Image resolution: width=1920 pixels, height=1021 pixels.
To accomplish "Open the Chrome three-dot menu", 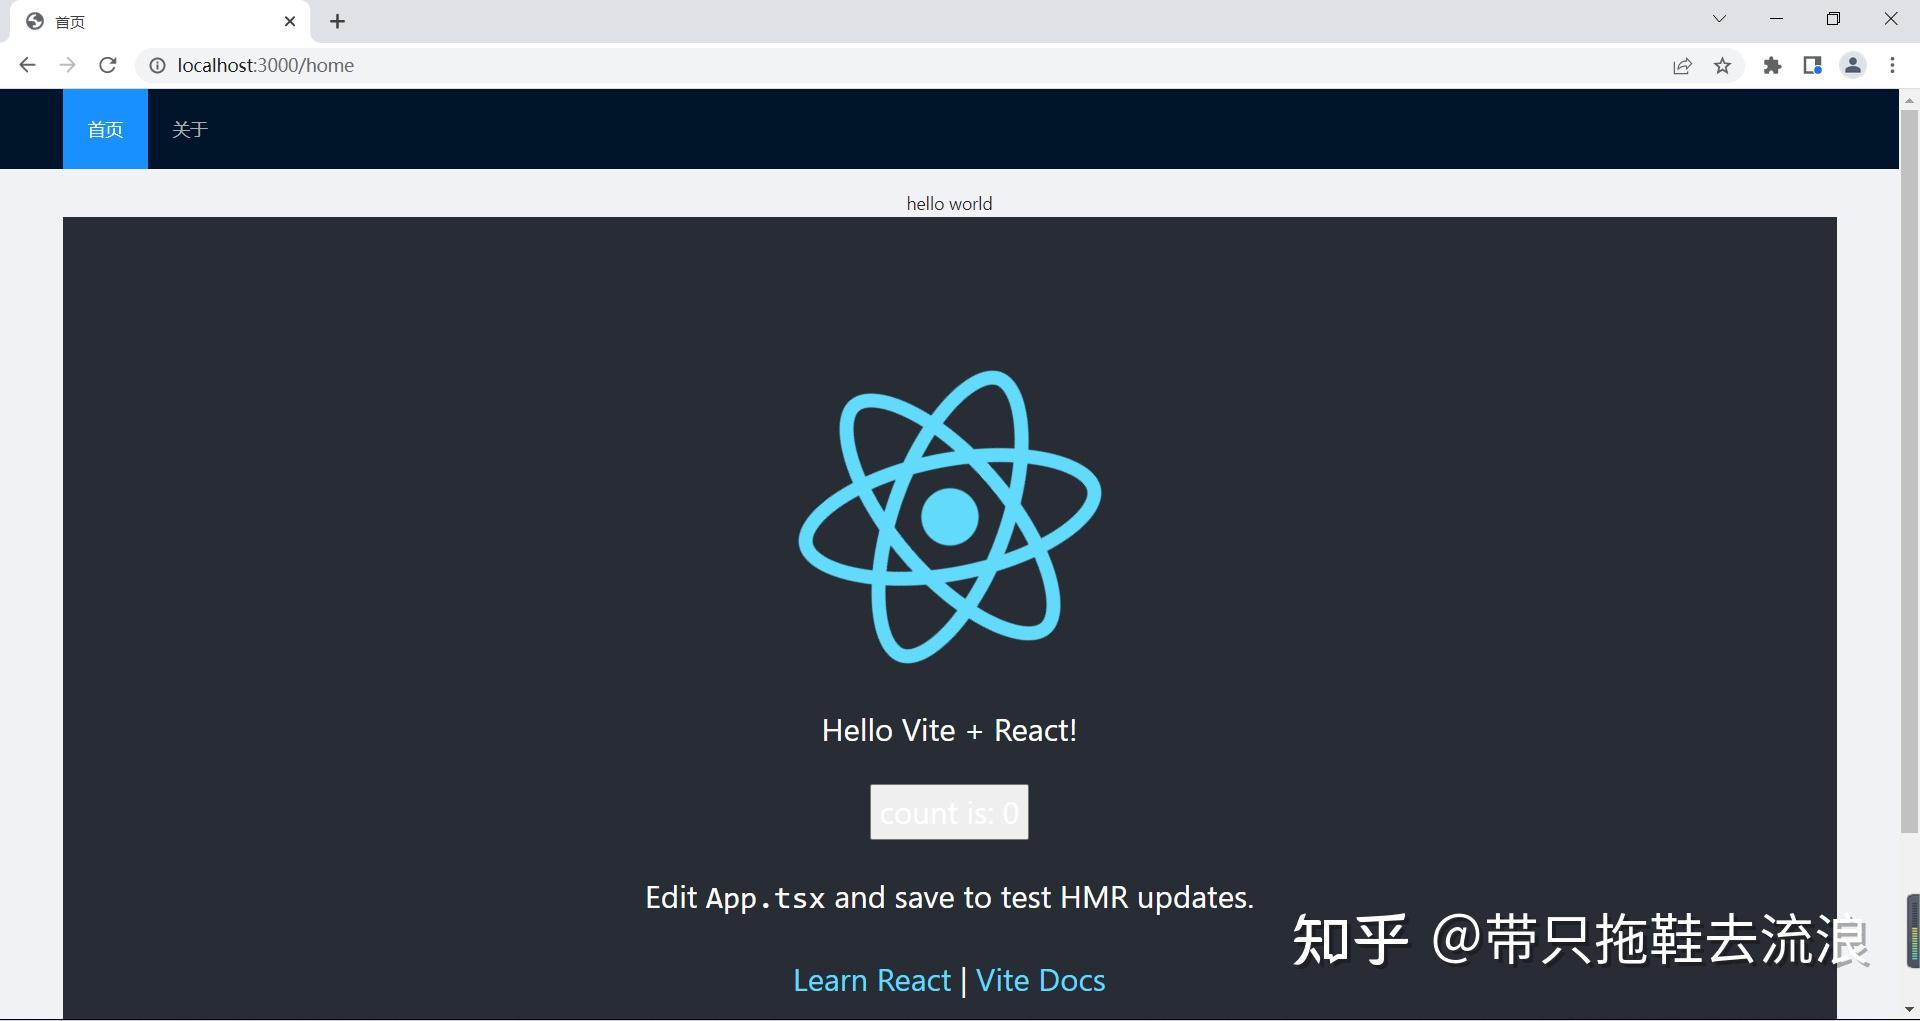I will 1893,65.
